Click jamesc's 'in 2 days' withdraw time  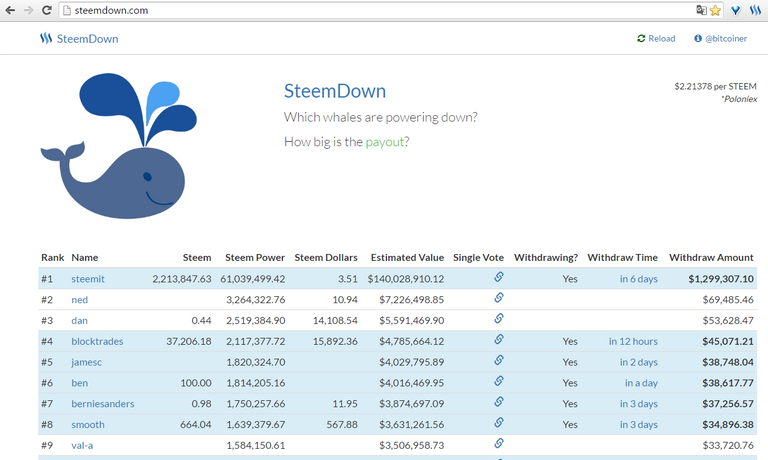[x=638, y=363]
